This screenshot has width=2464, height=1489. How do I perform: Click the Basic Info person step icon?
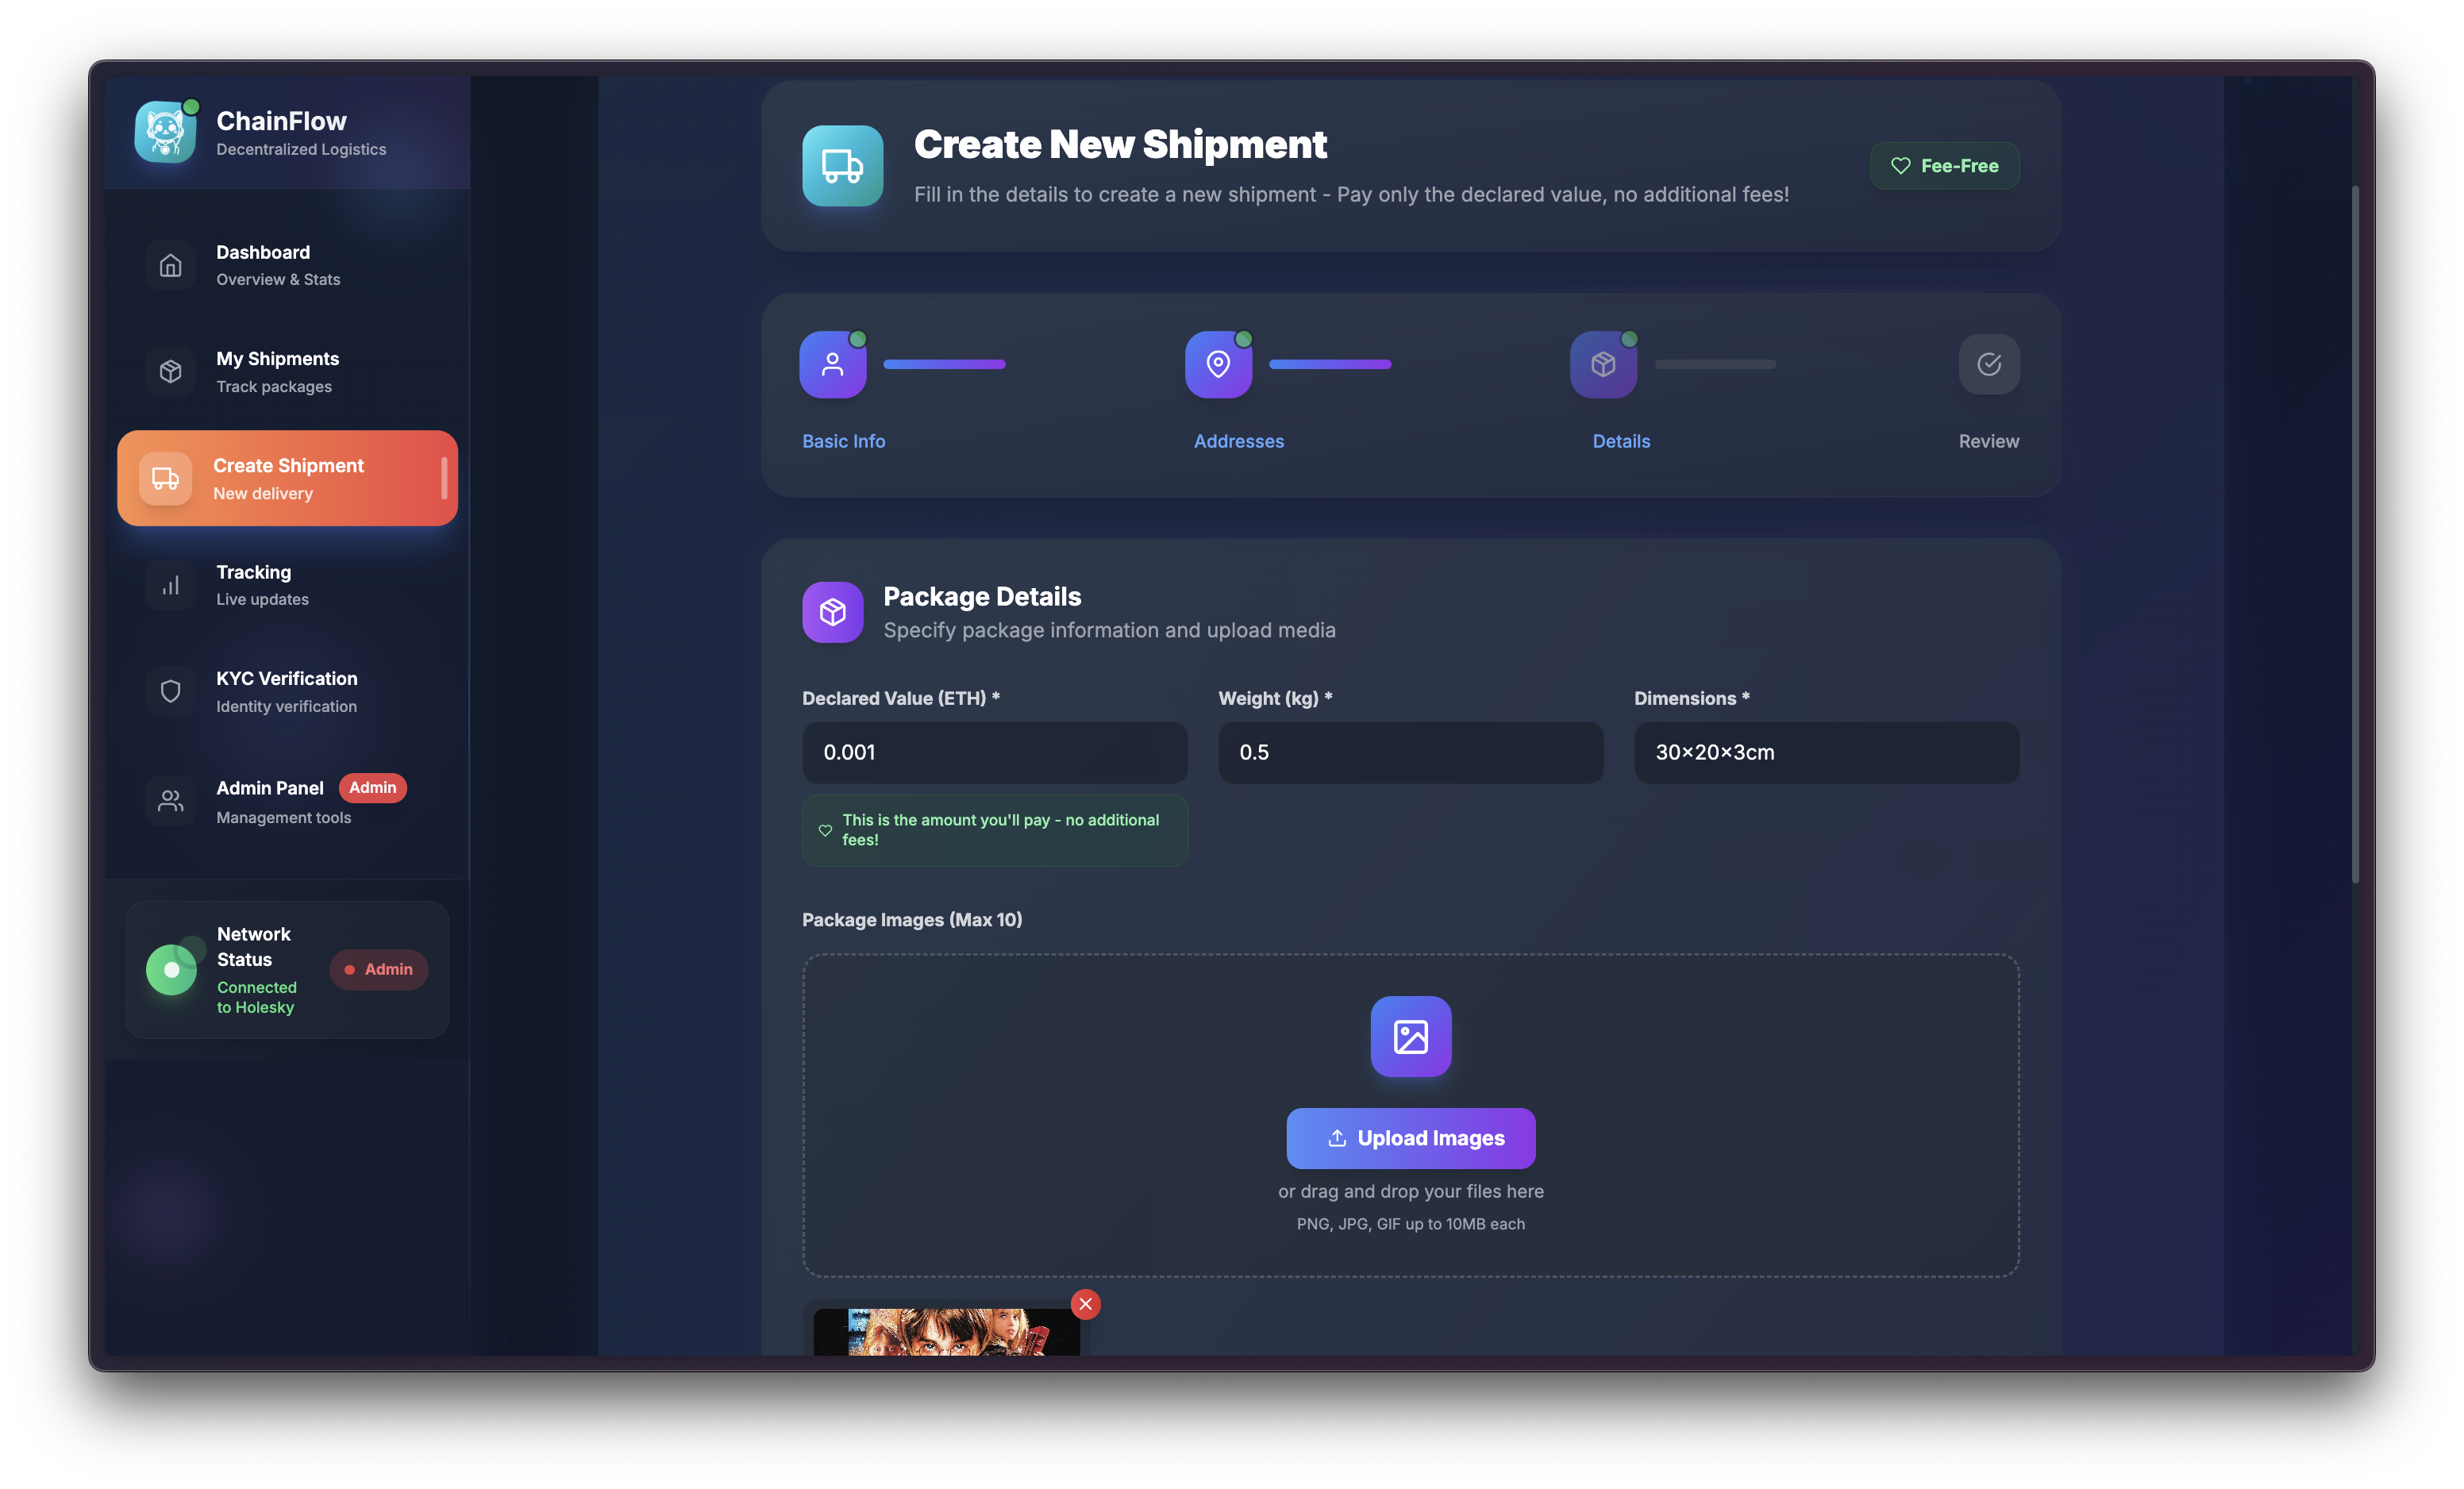832,364
